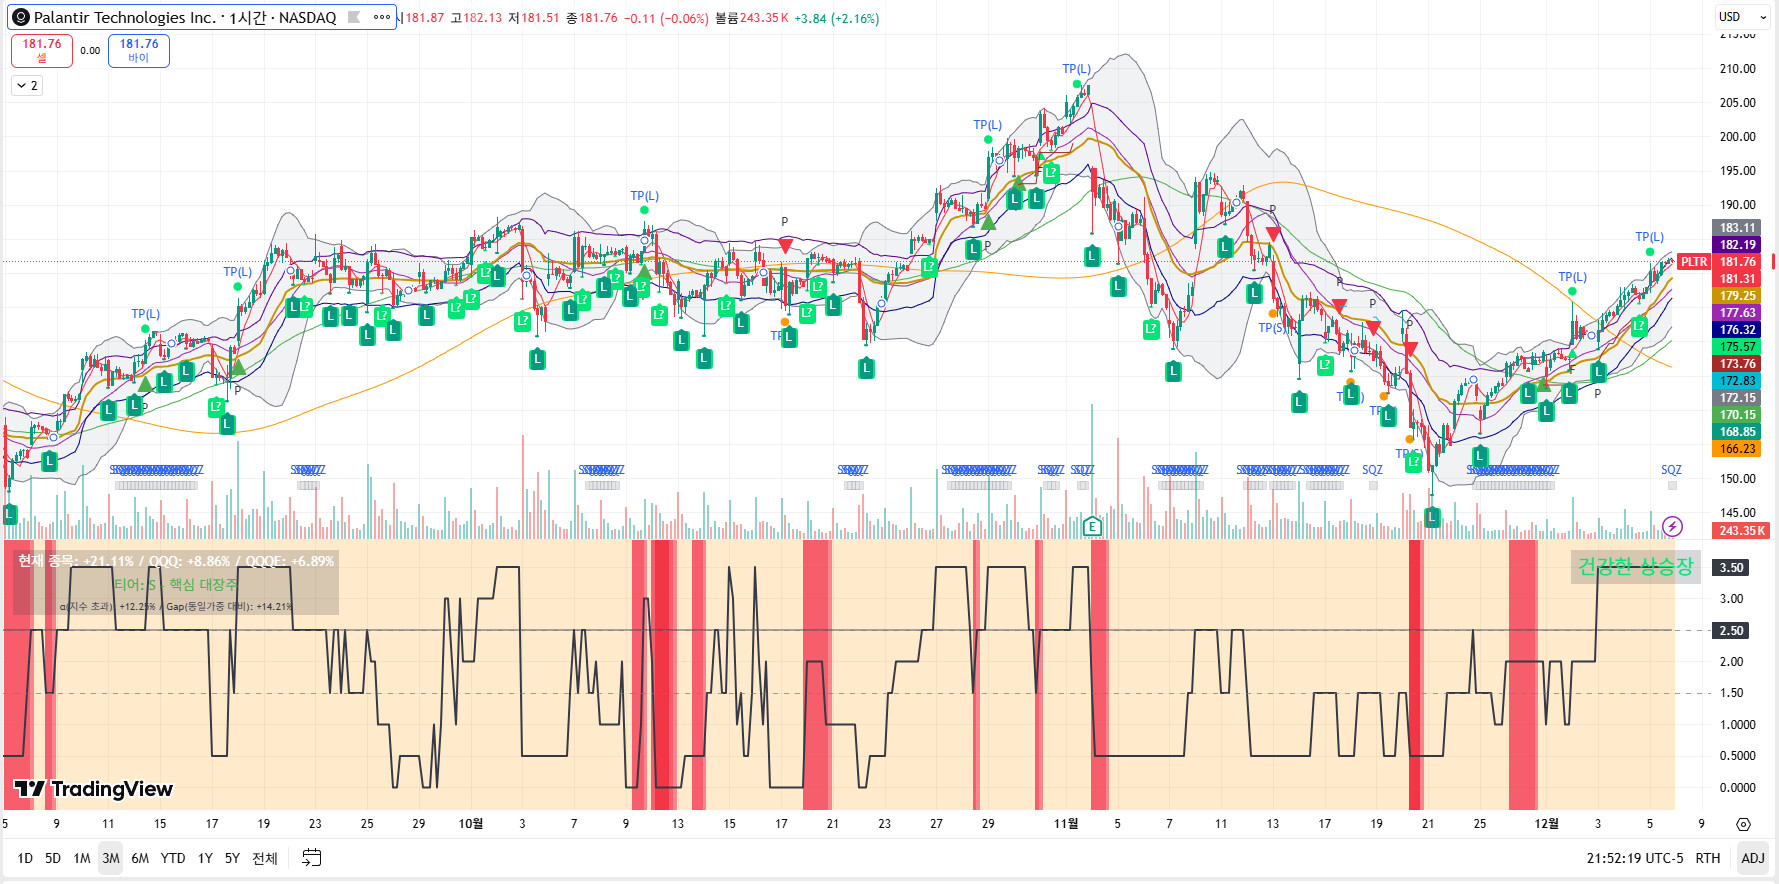The height and width of the screenshot is (884, 1779).
Task: Click the red 243.35K volume label on the price scale
Action: click(1741, 531)
